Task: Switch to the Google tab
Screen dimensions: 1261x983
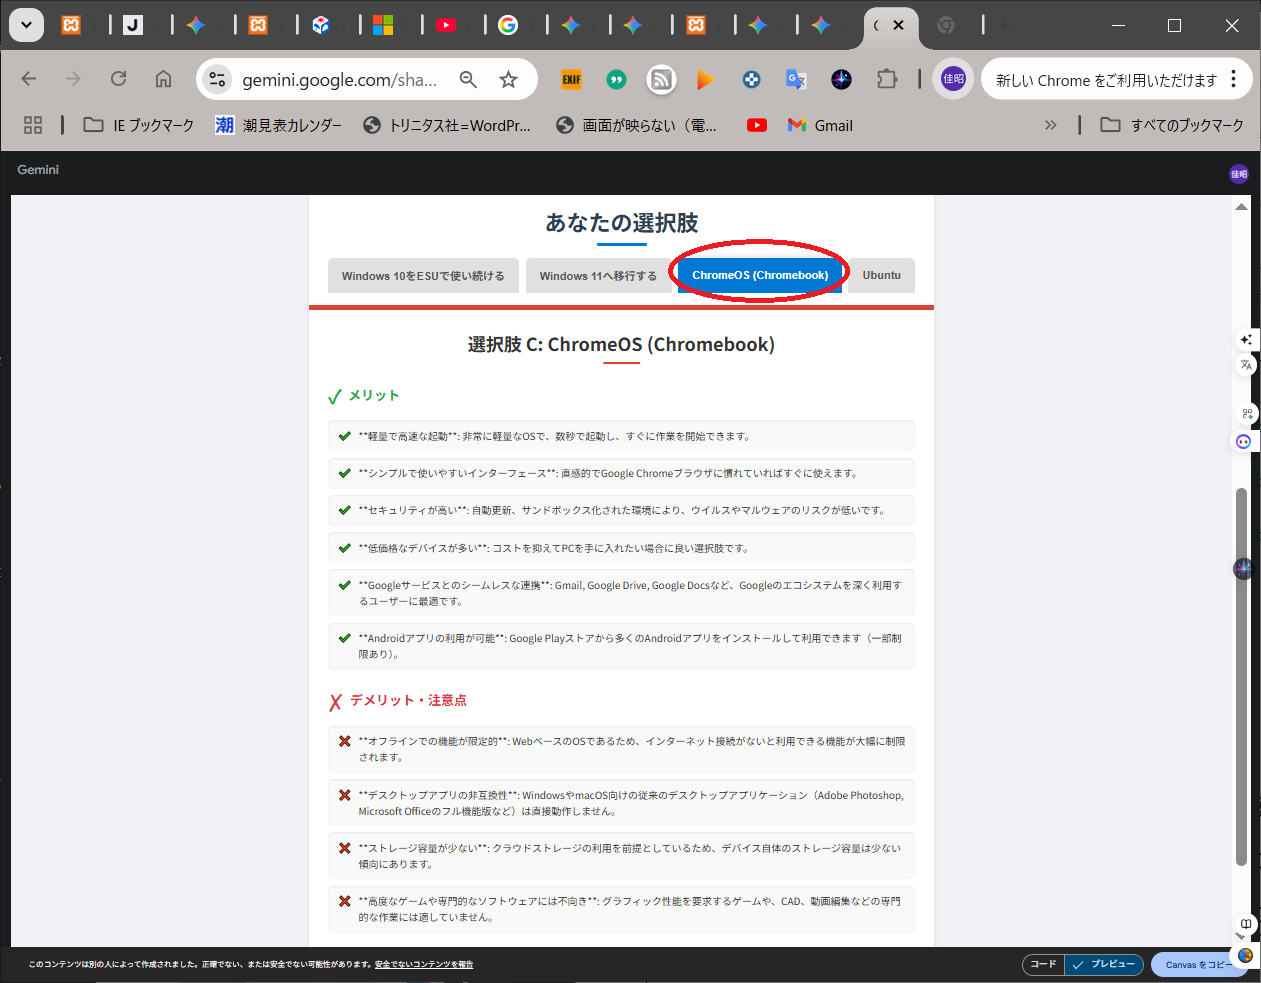Action: [508, 25]
